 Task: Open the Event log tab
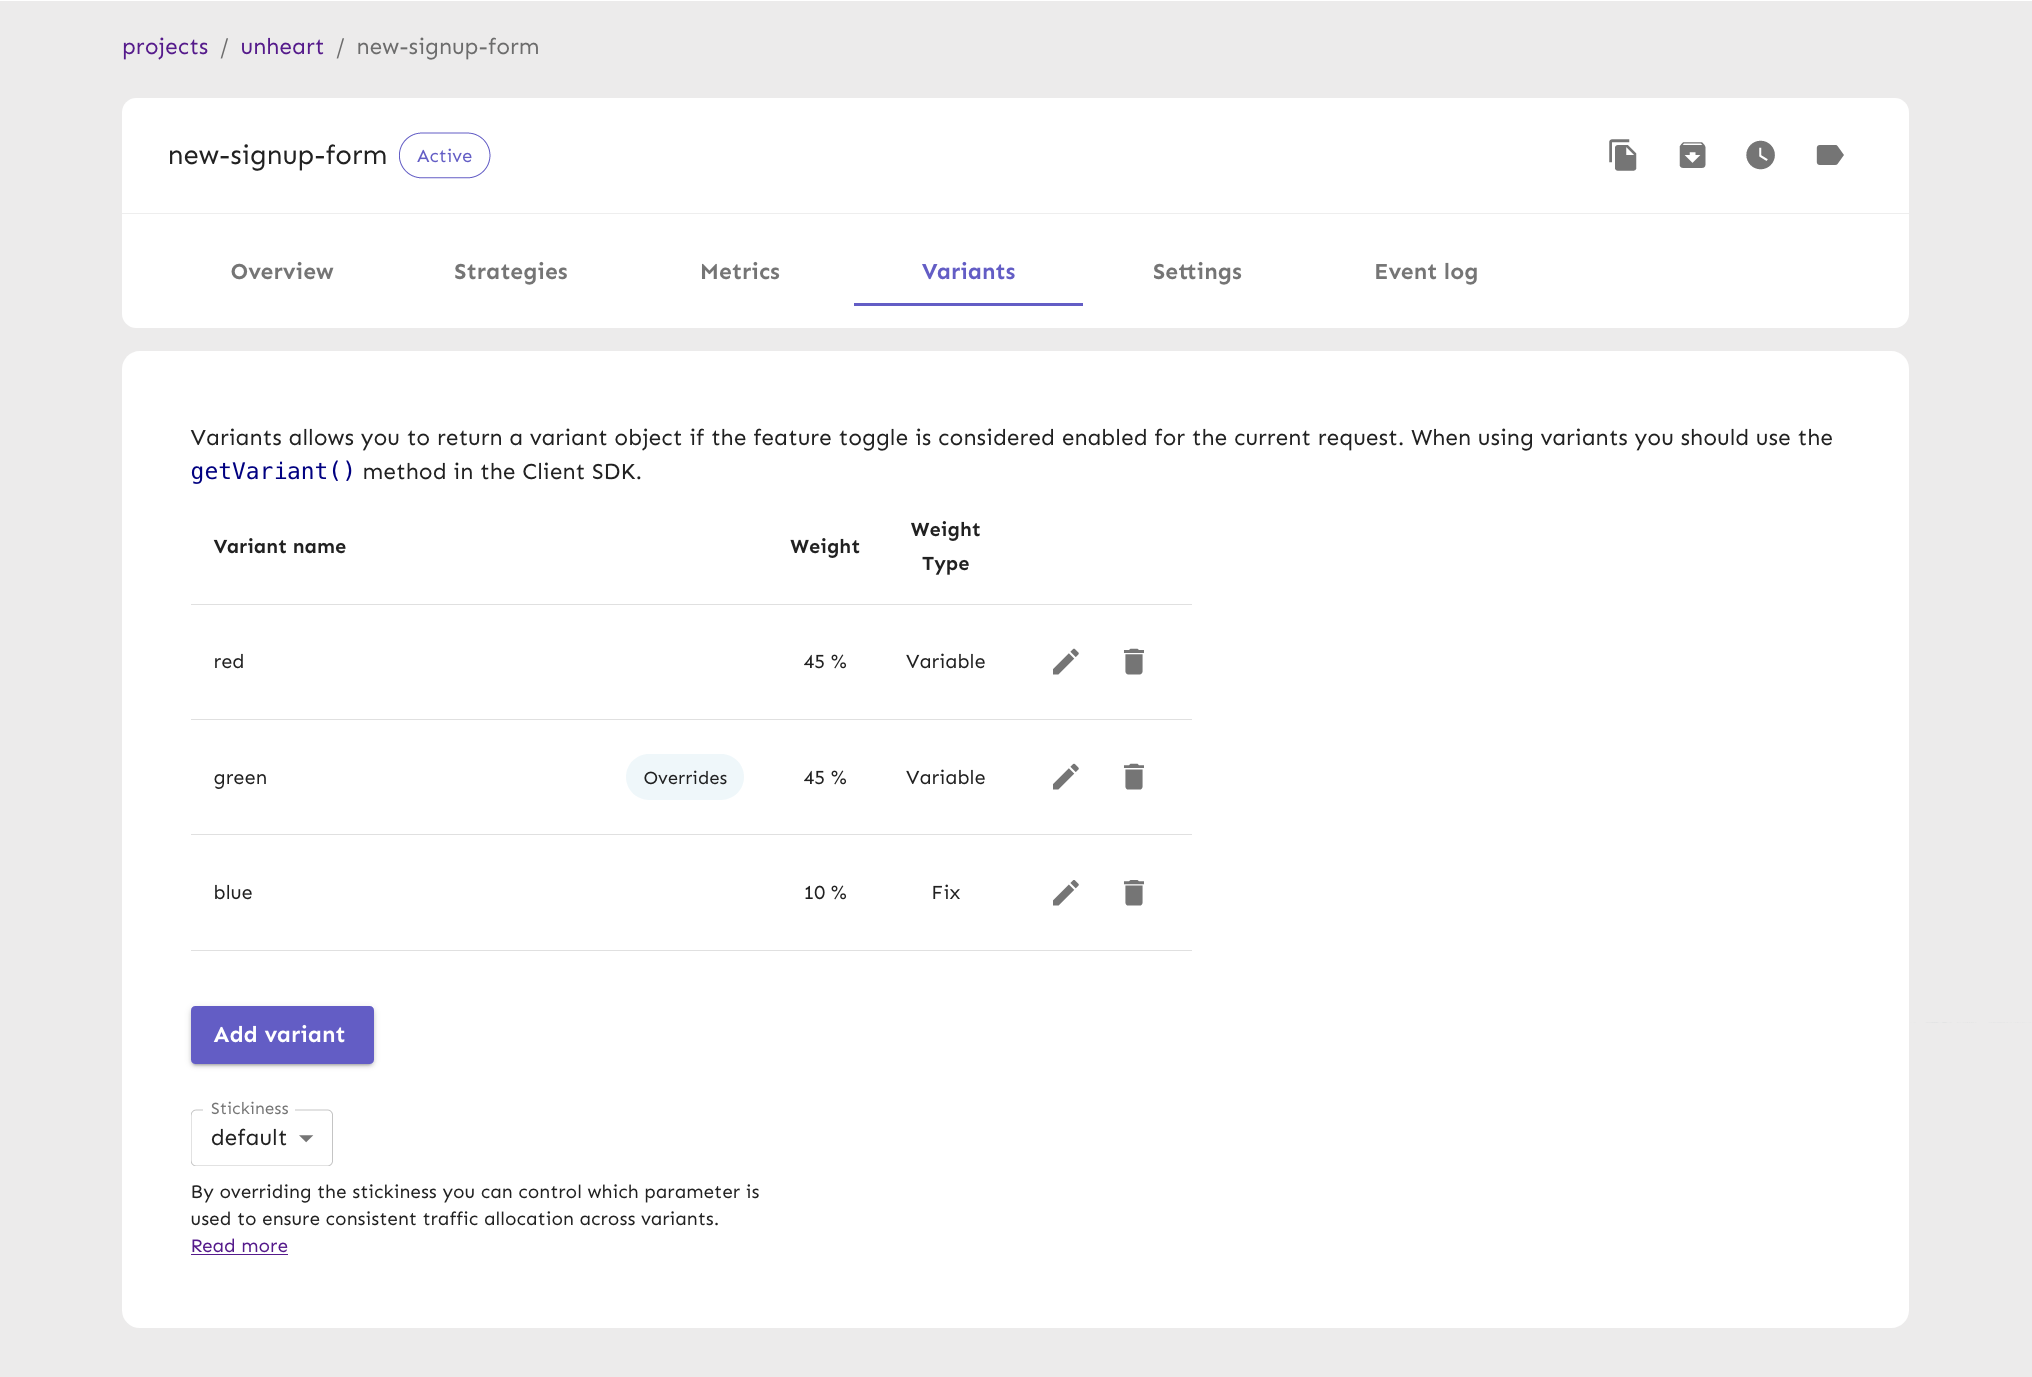1426,272
